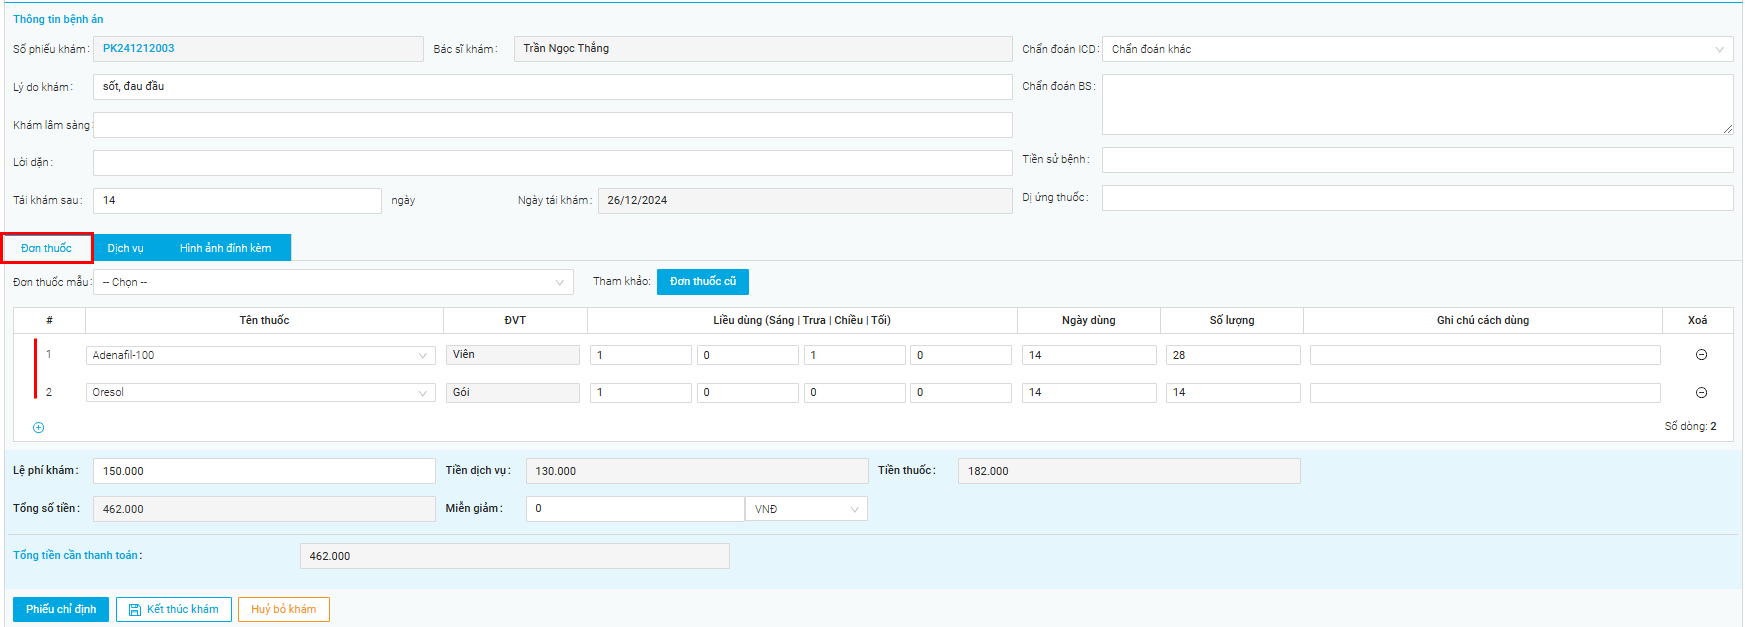
Task: Click the Gói unit cell
Action: 513,393
